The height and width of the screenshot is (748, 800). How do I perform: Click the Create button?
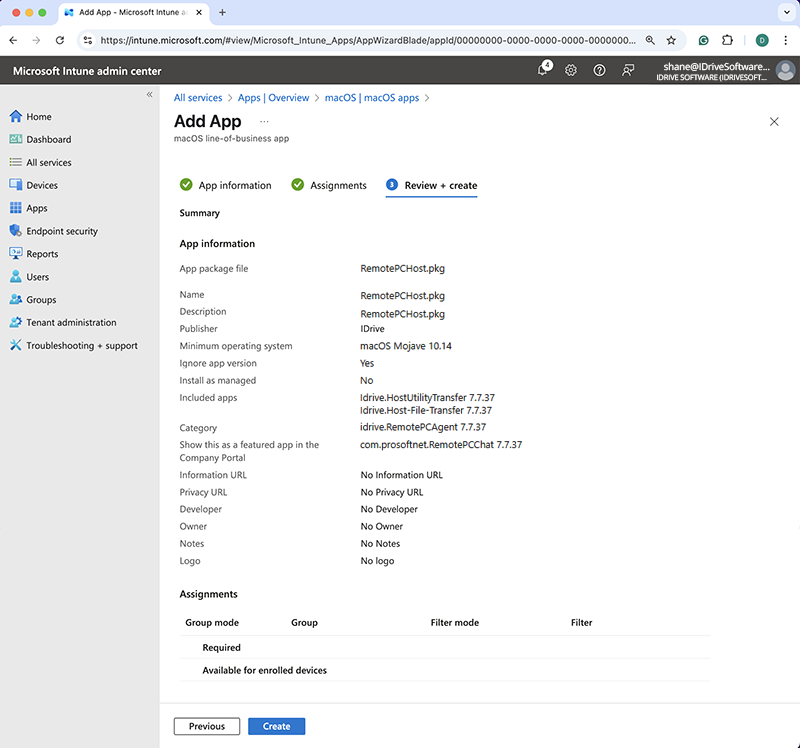pos(276,727)
